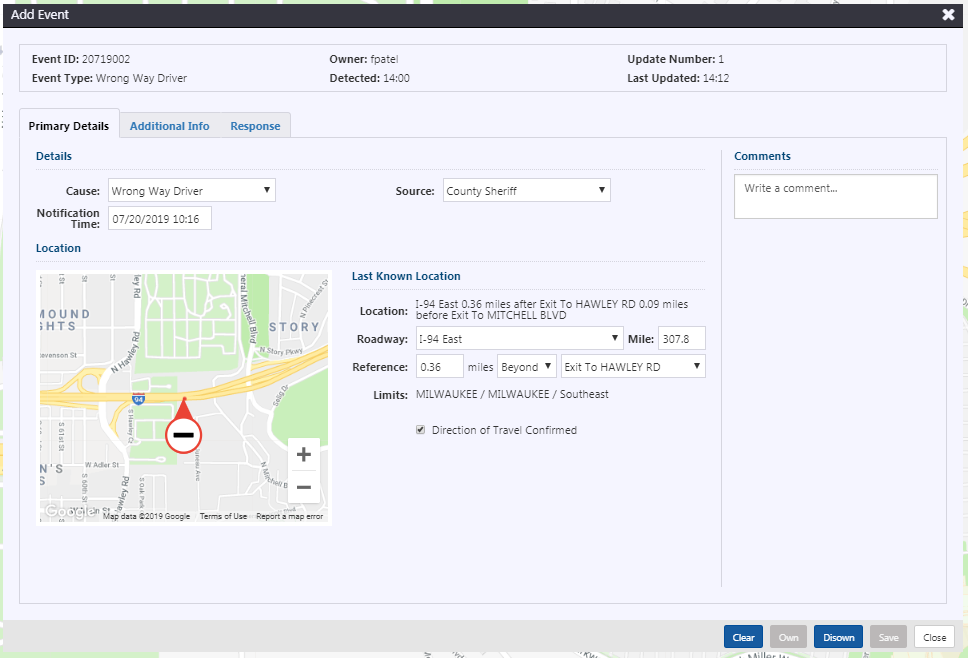
Task: Zoom out on the location map
Action: [304, 487]
